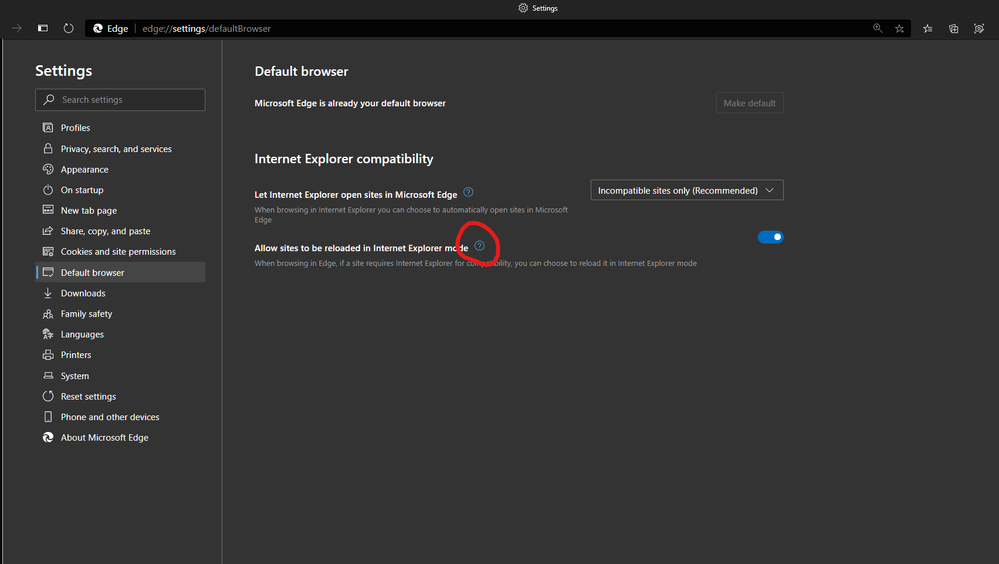The image size is (999, 564).
Task: Click the forward navigation arrow
Action: 17,28
